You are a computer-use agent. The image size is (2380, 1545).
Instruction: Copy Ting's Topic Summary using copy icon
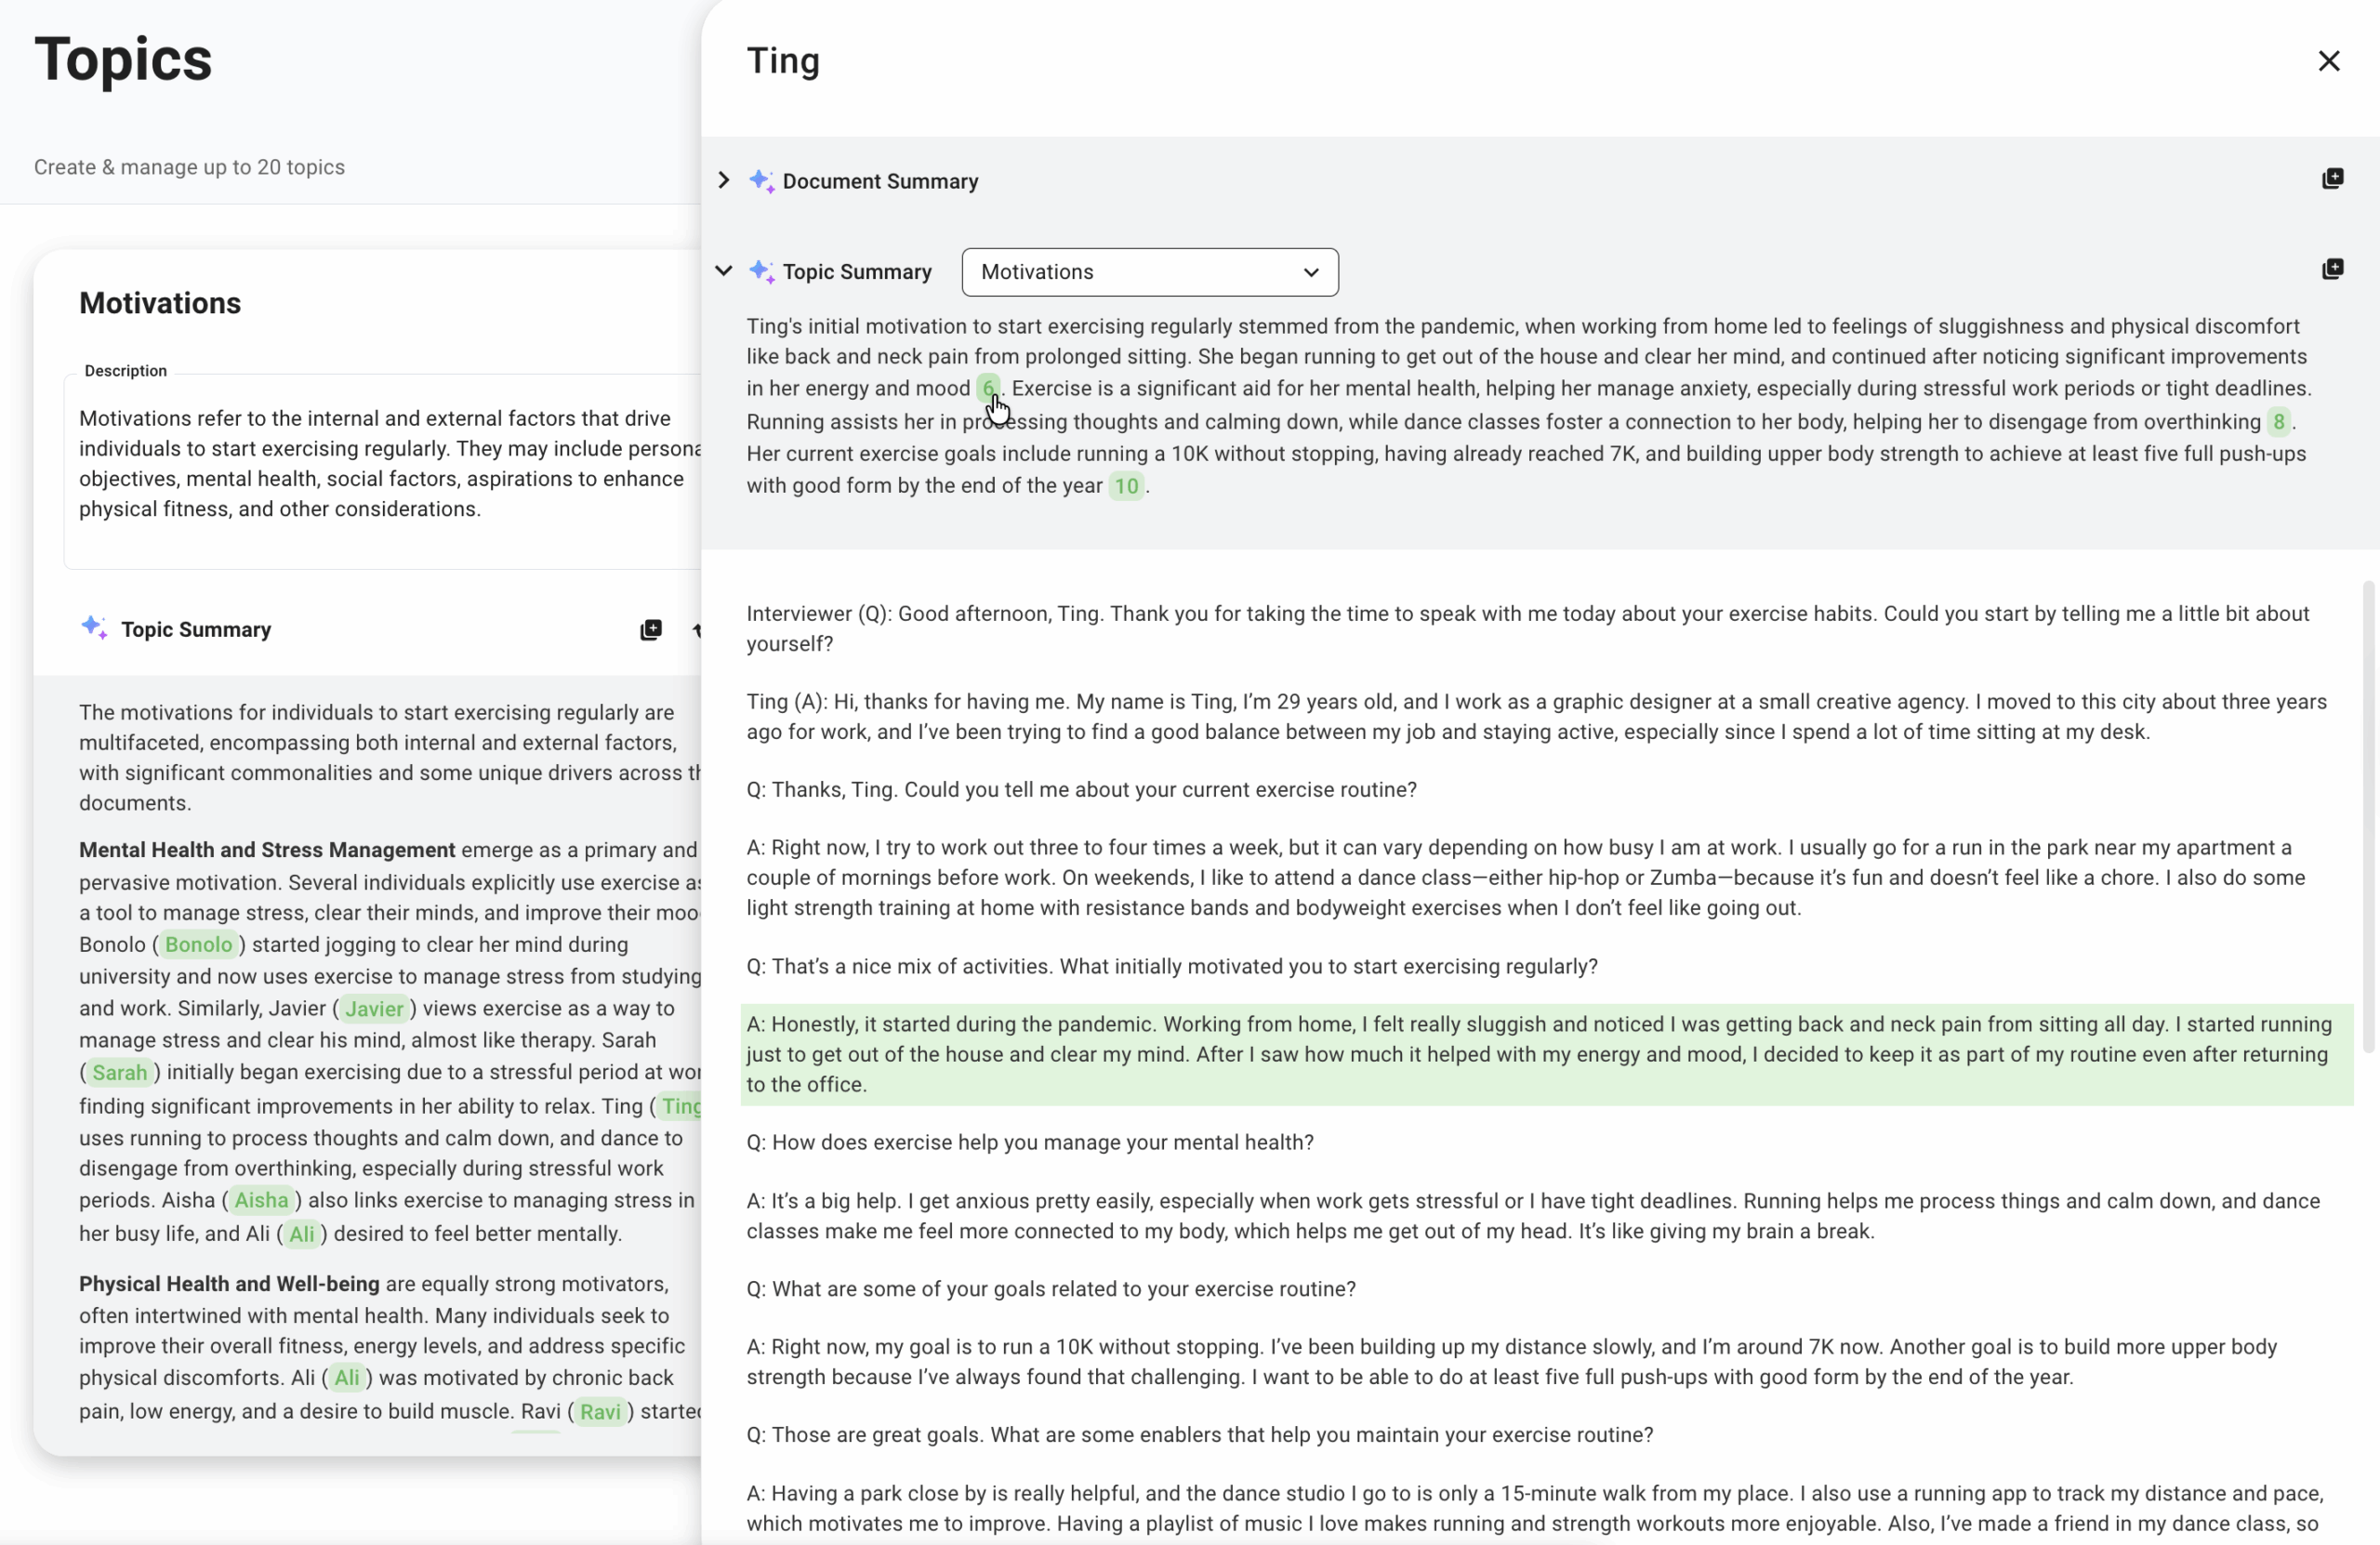point(2332,269)
